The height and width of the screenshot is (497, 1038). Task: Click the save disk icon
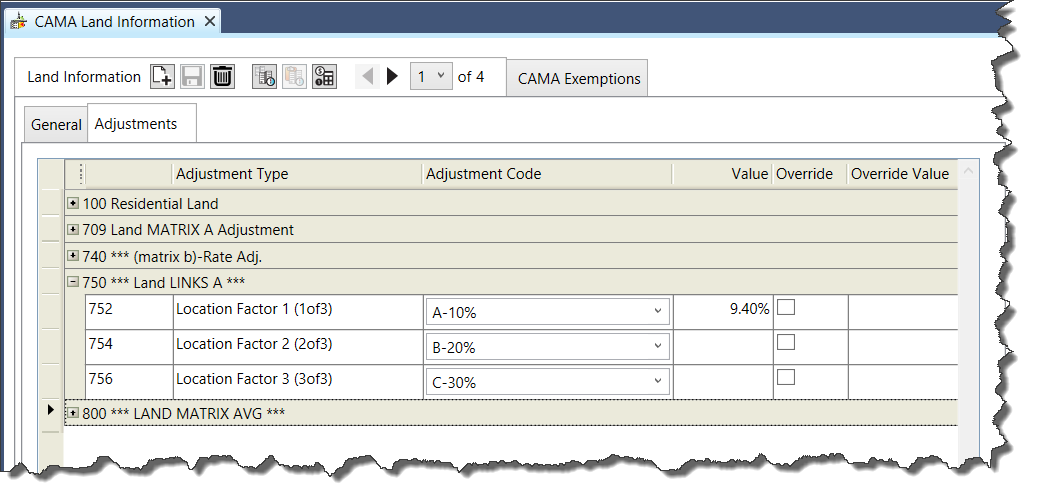(192, 77)
